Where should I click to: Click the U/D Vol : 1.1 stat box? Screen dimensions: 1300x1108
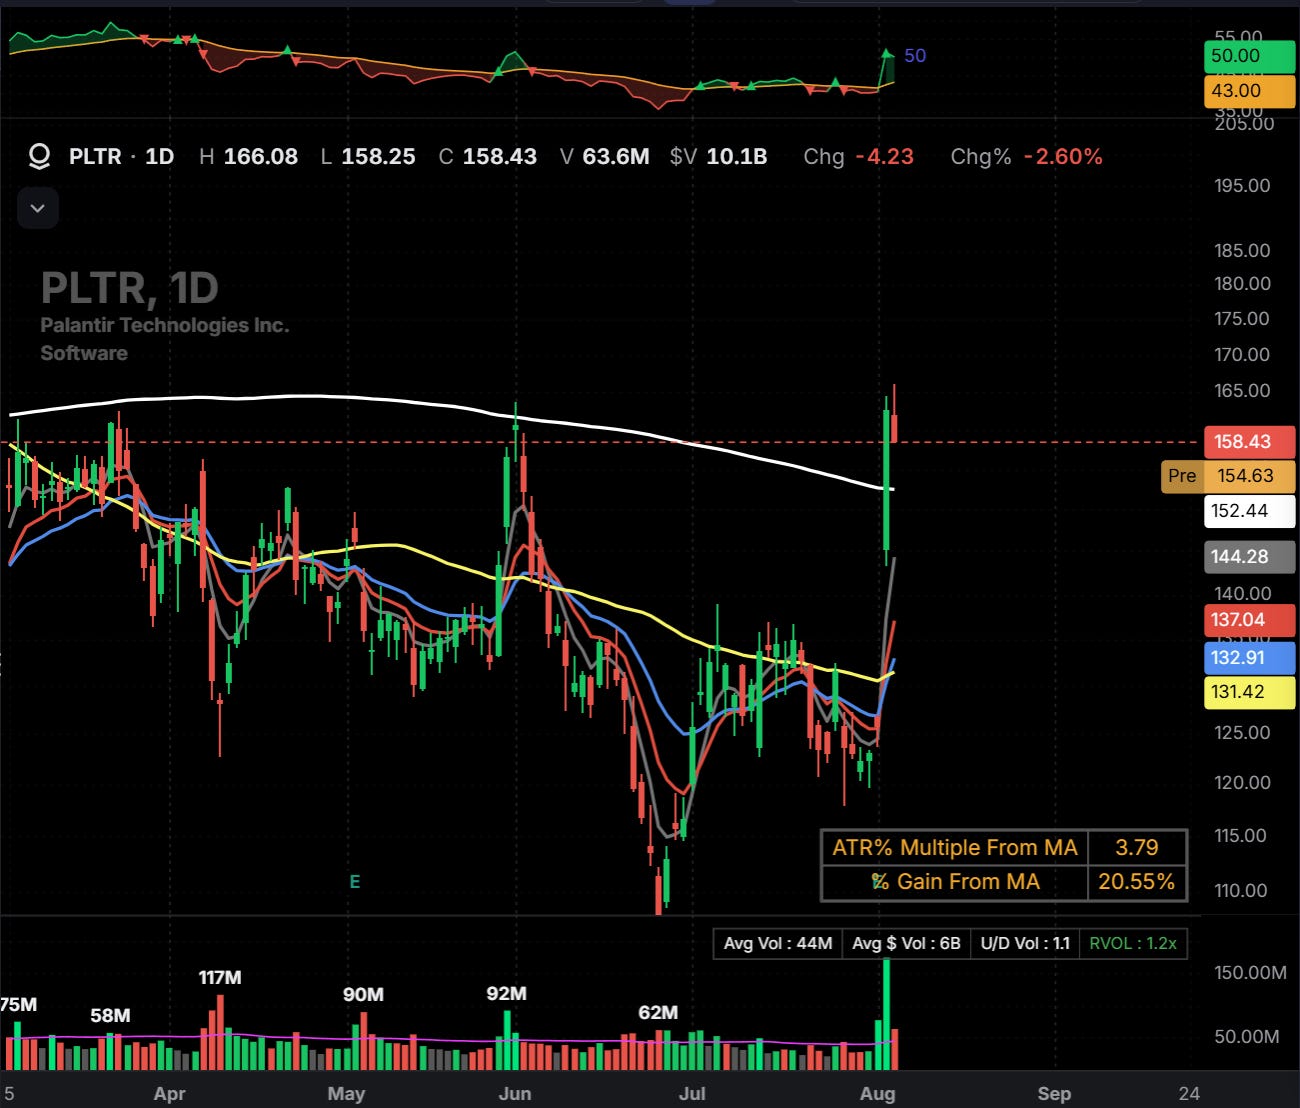coord(1025,943)
